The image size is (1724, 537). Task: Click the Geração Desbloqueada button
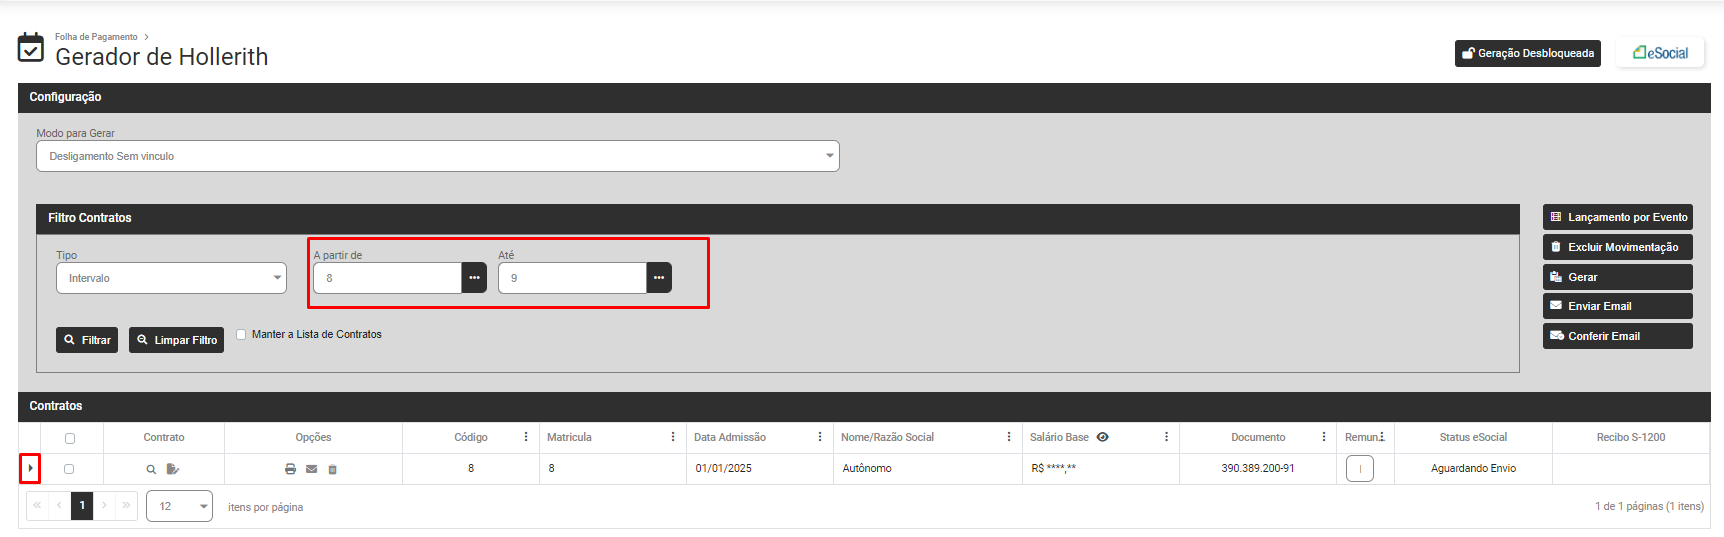coord(1527,53)
